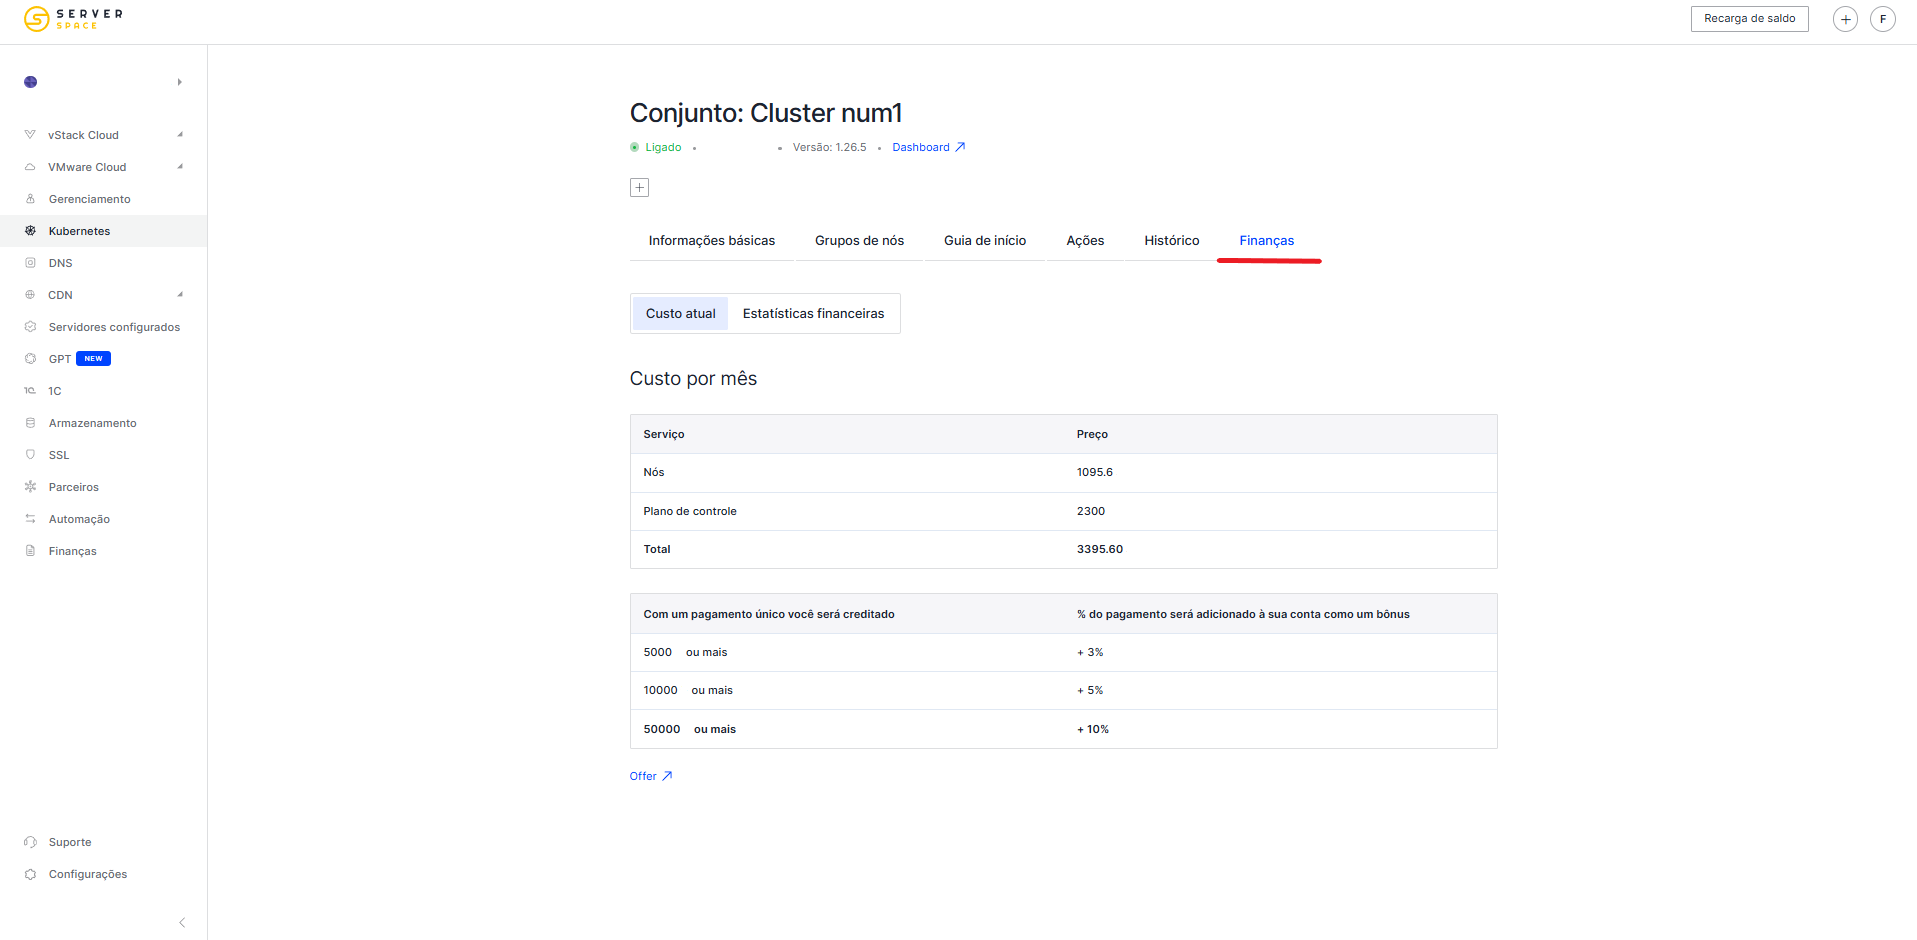Select the Custo atual toggle
Image resolution: width=1917 pixels, height=940 pixels.
click(681, 314)
